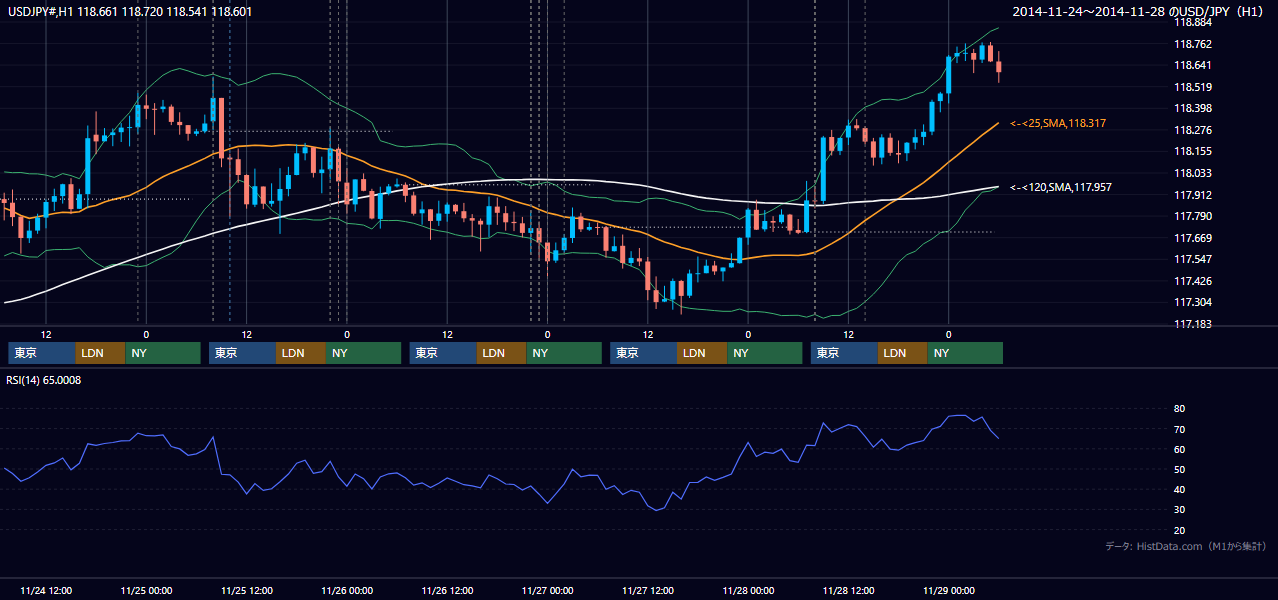Image resolution: width=1278 pixels, height=600 pixels.
Task: Select the 120 SMA label reading 117.957
Action: point(1061,187)
